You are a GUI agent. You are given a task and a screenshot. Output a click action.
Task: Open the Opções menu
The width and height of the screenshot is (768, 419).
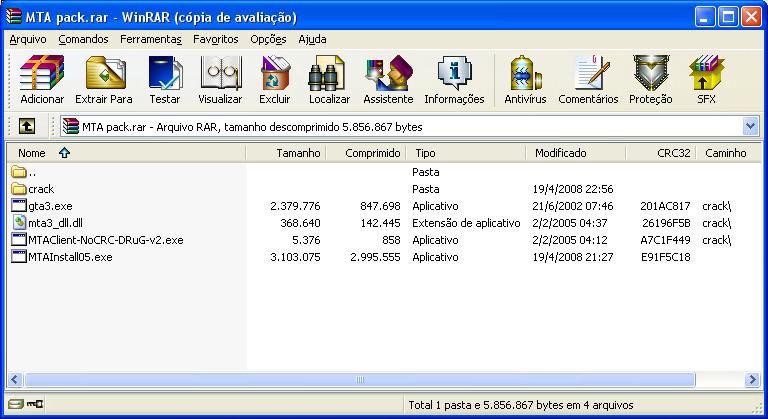[x=268, y=39]
